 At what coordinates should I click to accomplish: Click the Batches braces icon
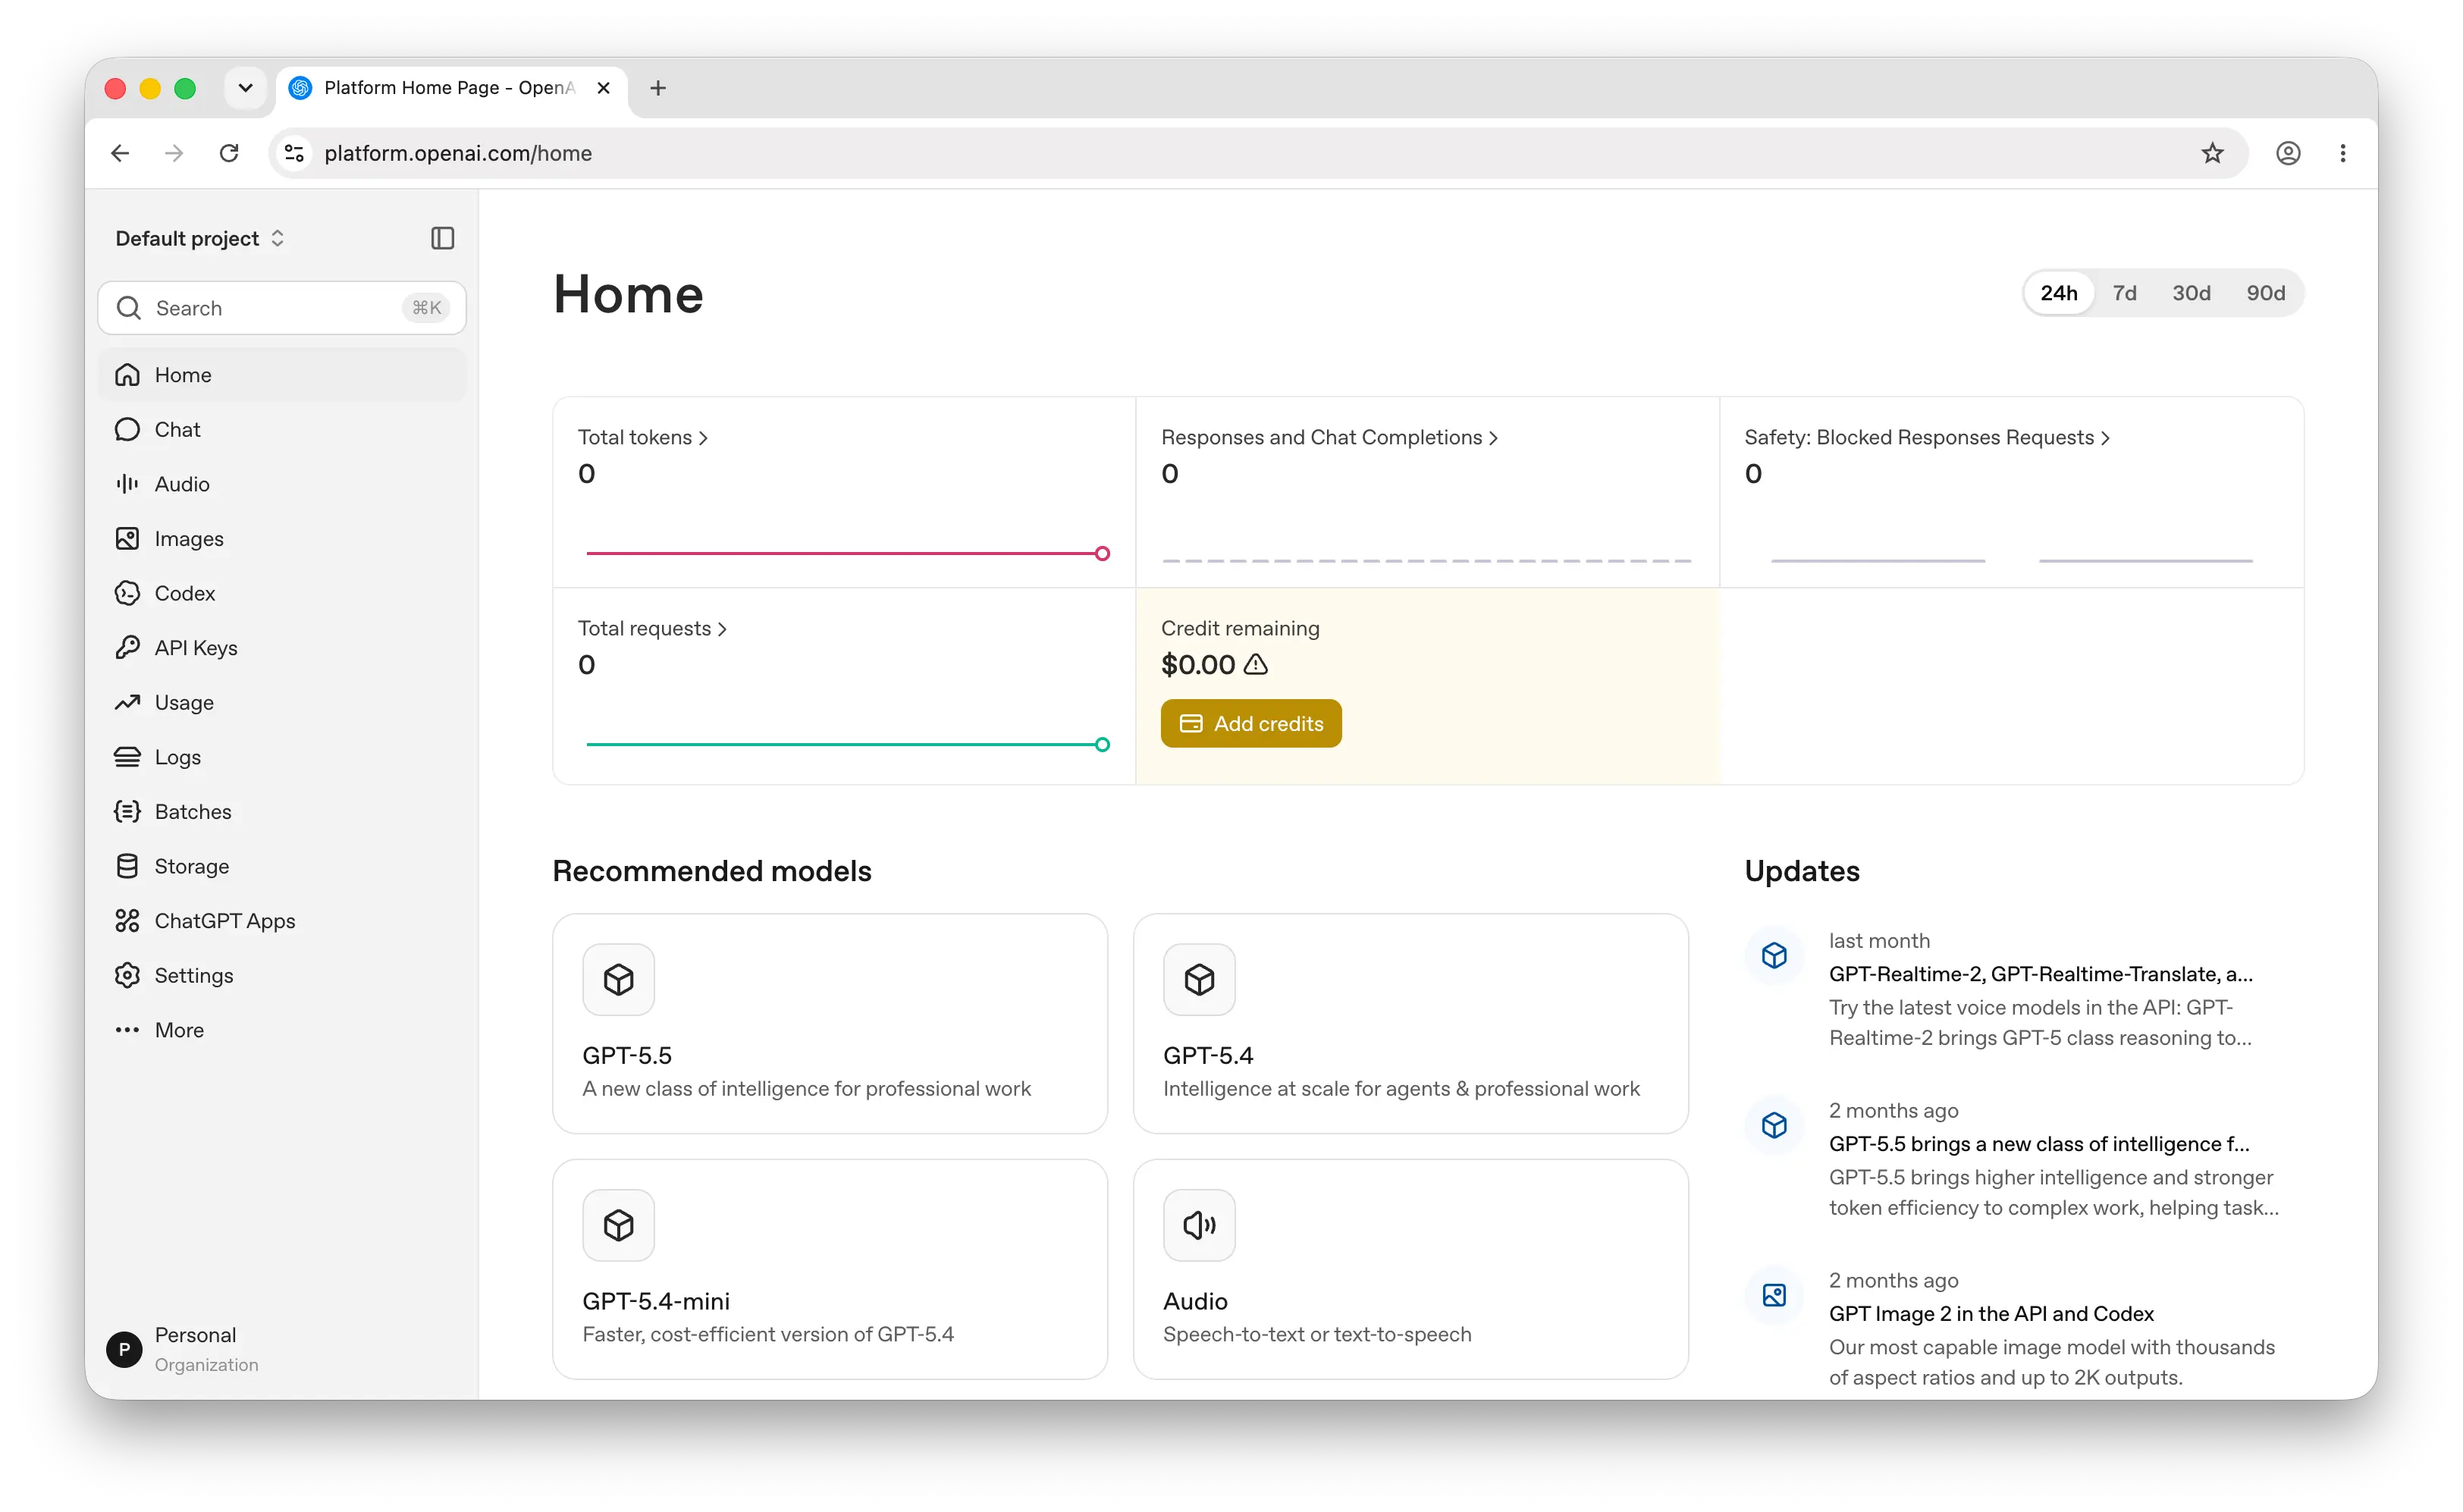click(127, 812)
